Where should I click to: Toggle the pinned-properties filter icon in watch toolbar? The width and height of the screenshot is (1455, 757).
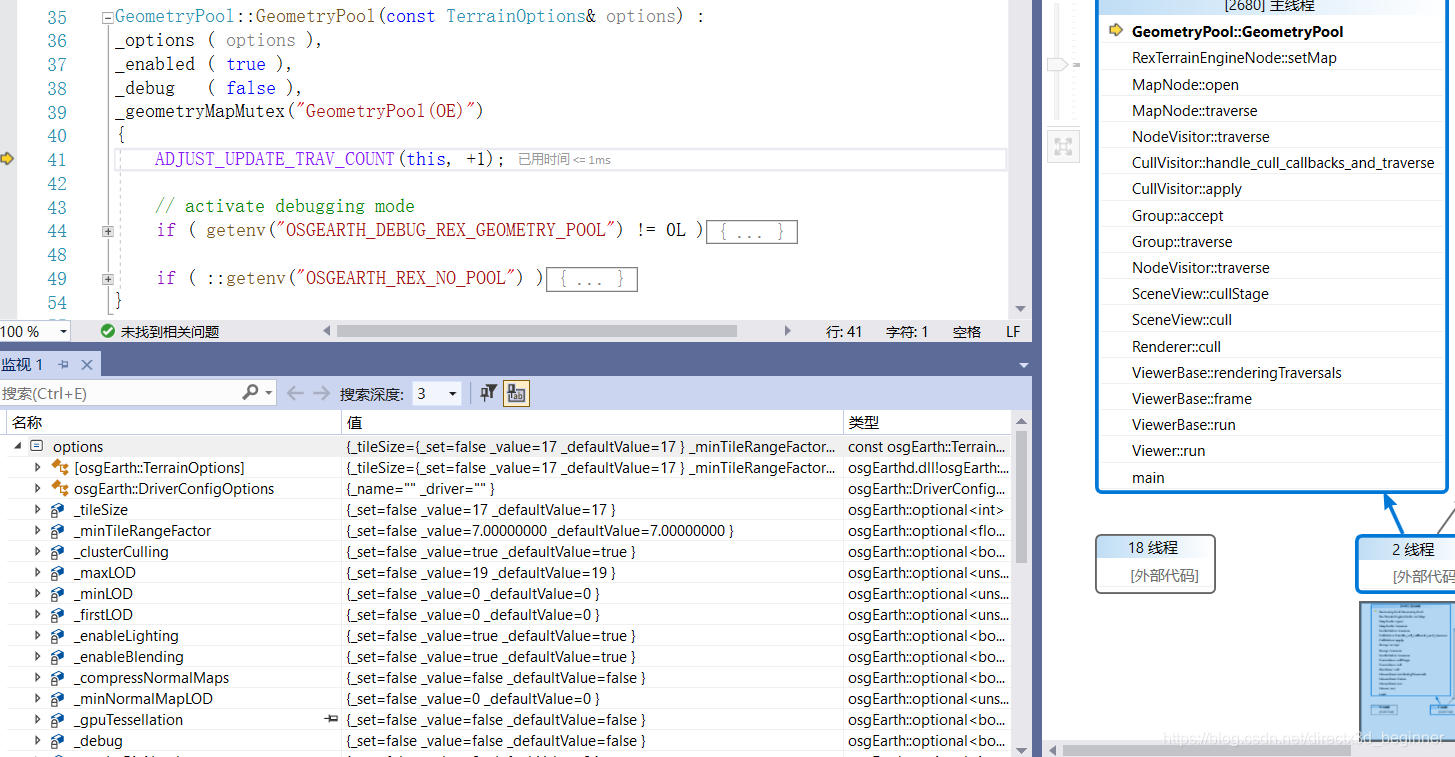point(488,394)
